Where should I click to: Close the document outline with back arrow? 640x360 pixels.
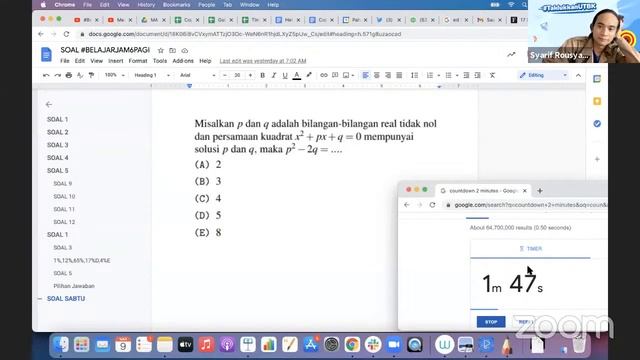click(x=49, y=104)
